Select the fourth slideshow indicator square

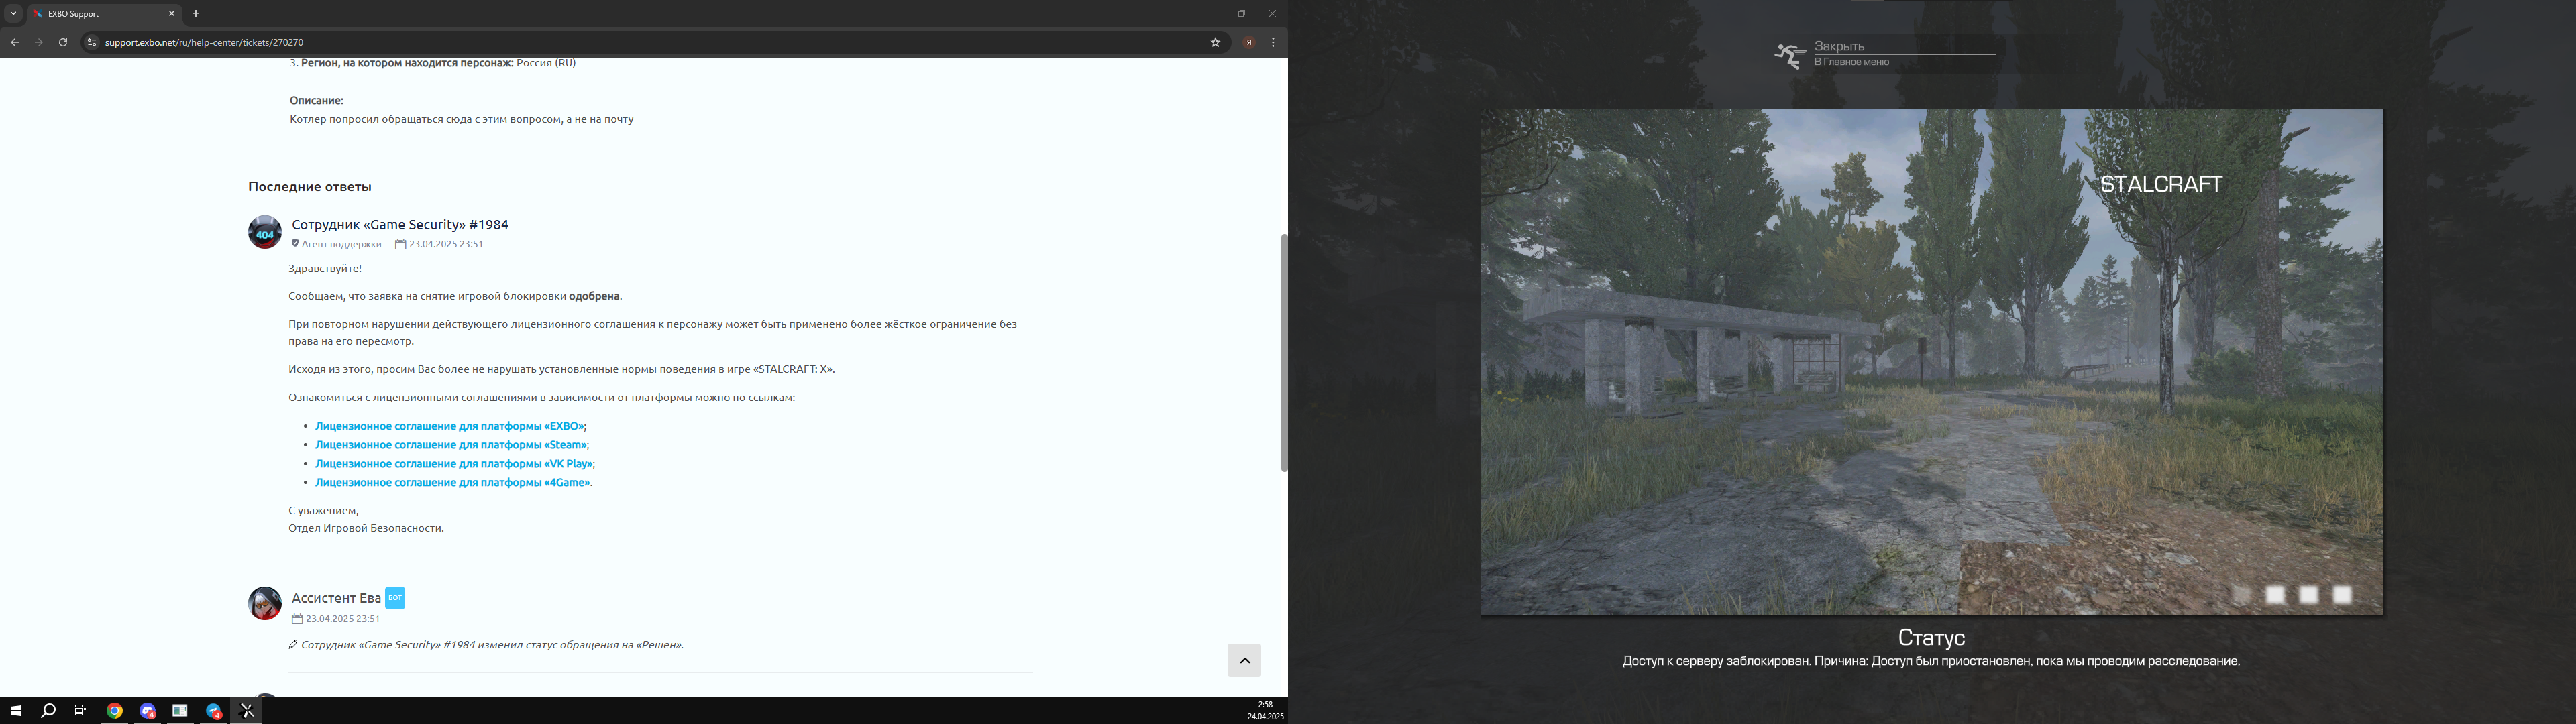pos(2342,595)
